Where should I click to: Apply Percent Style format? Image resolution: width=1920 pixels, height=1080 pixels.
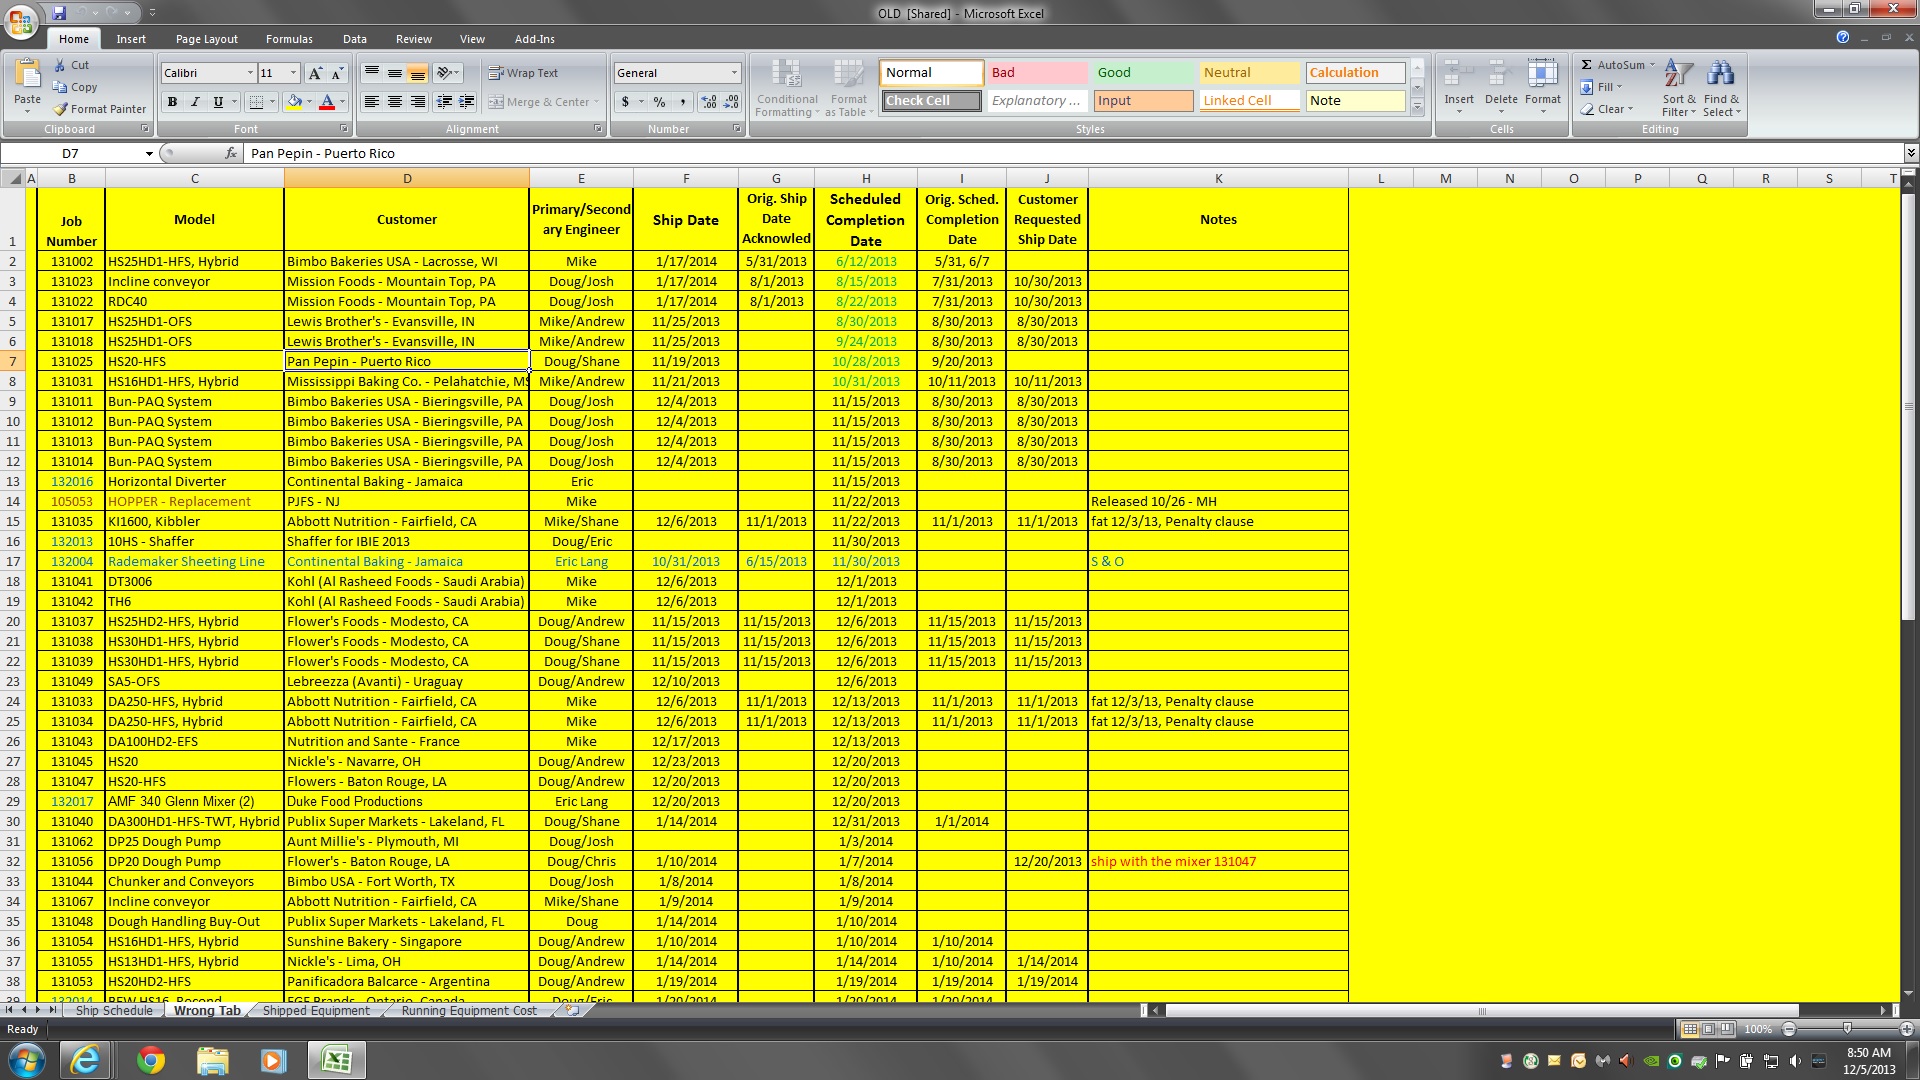(x=659, y=102)
